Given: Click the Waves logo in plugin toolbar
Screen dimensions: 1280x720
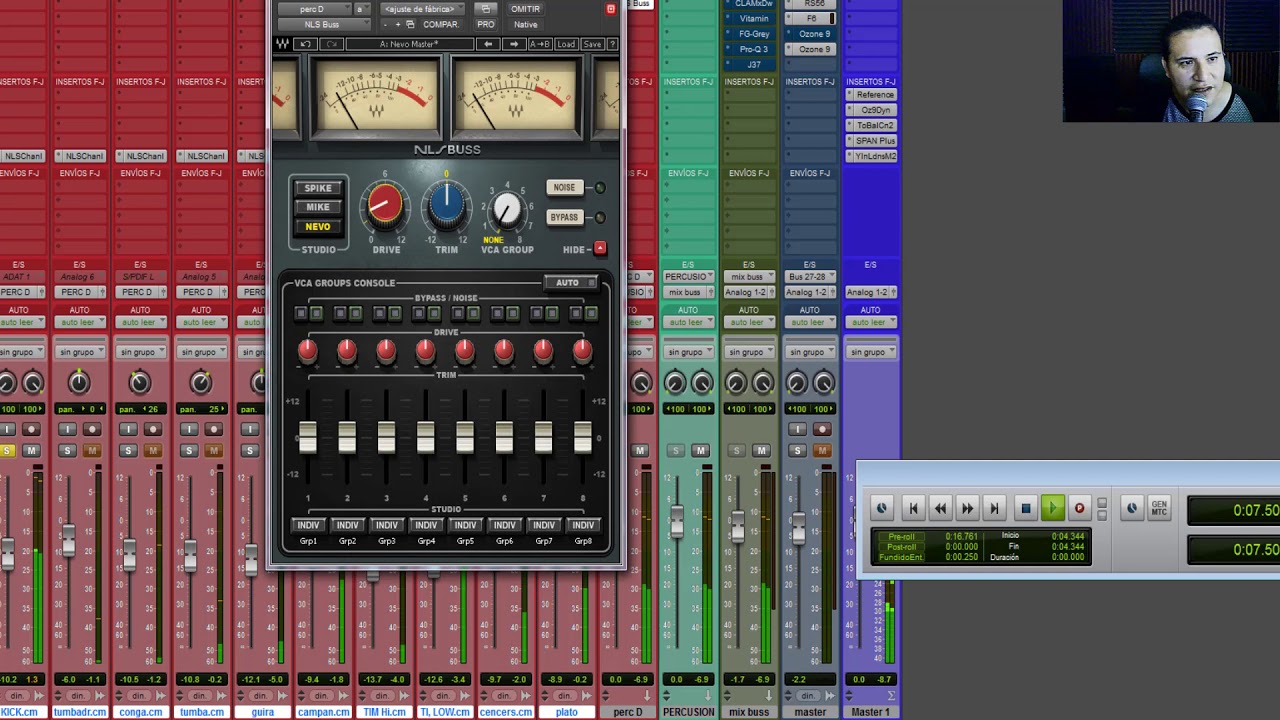Looking at the screenshot, I should tap(283, 44).
